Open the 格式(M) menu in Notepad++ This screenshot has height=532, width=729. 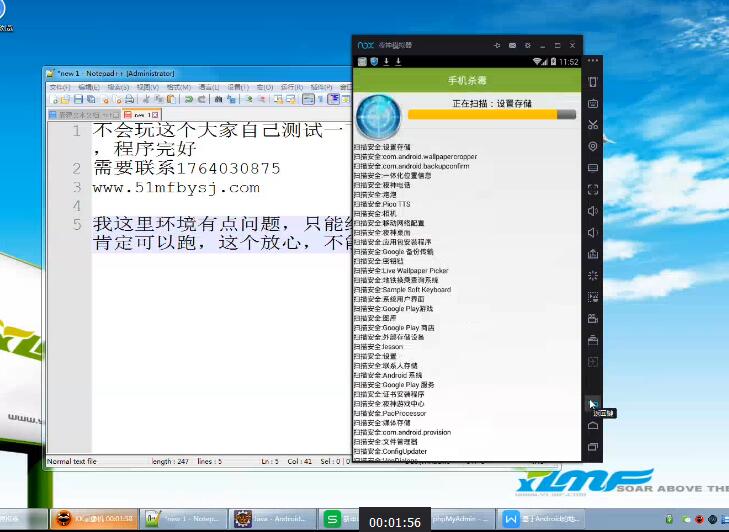[179, 87]
